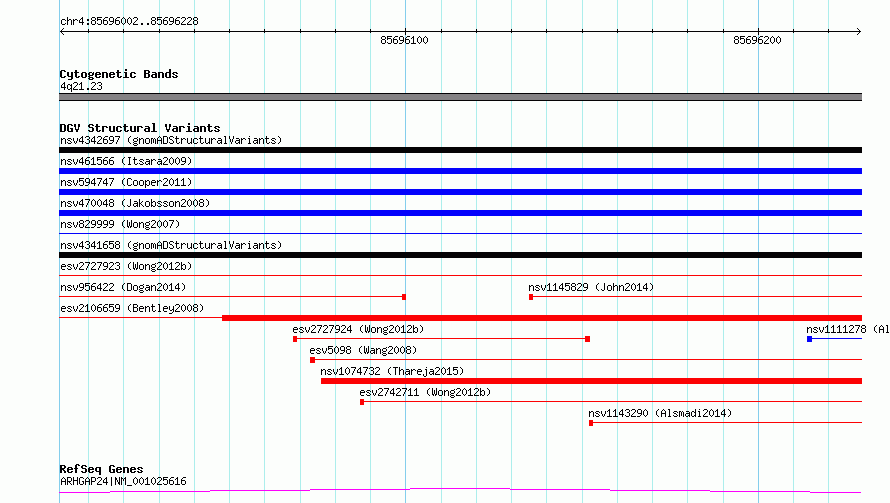Select the thick red esv2106659 variant bar

coord(542,318)
